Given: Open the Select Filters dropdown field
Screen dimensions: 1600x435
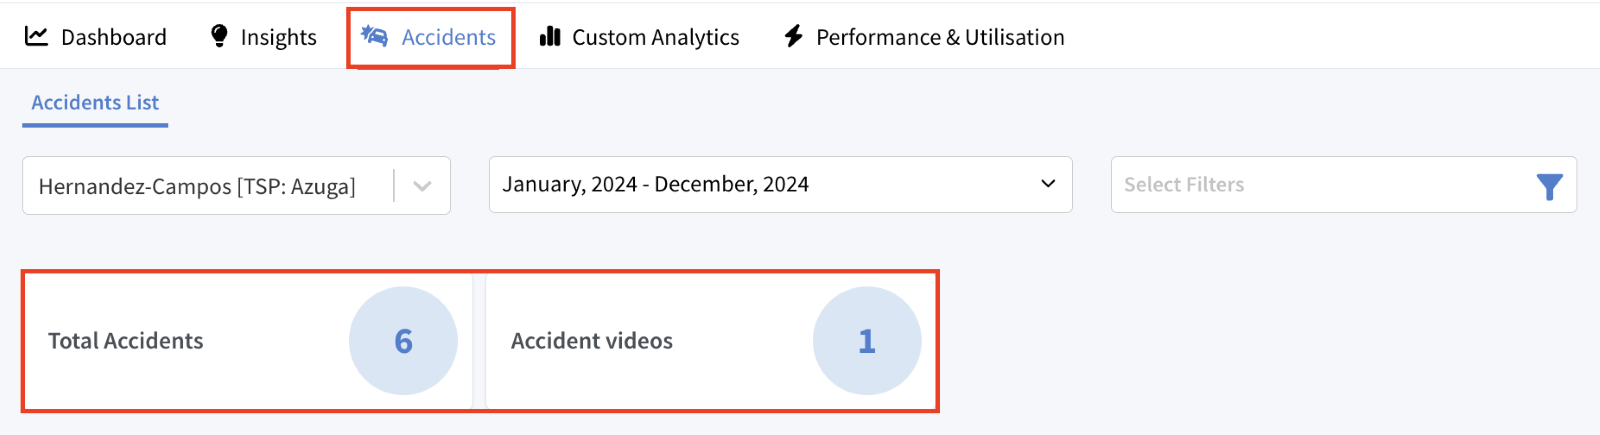Looking at the screenshot, I should coord(1344,184).
